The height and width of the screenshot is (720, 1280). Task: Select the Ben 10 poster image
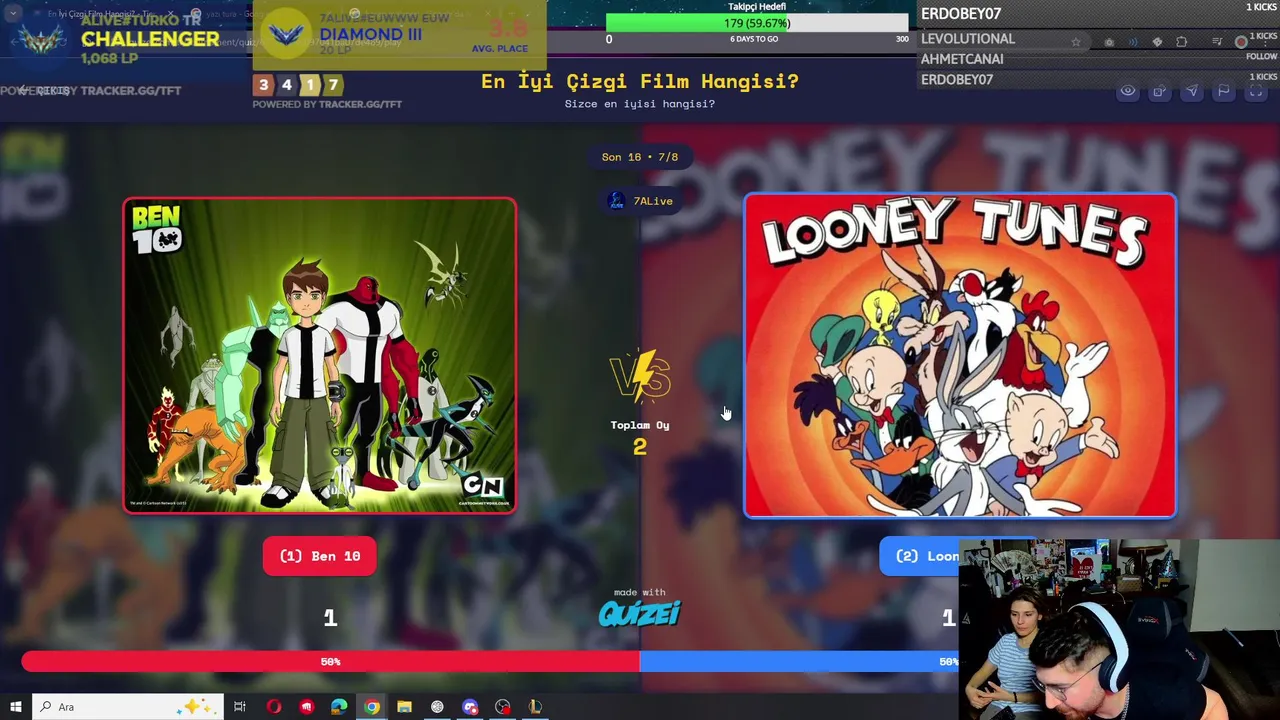[320, 356]
